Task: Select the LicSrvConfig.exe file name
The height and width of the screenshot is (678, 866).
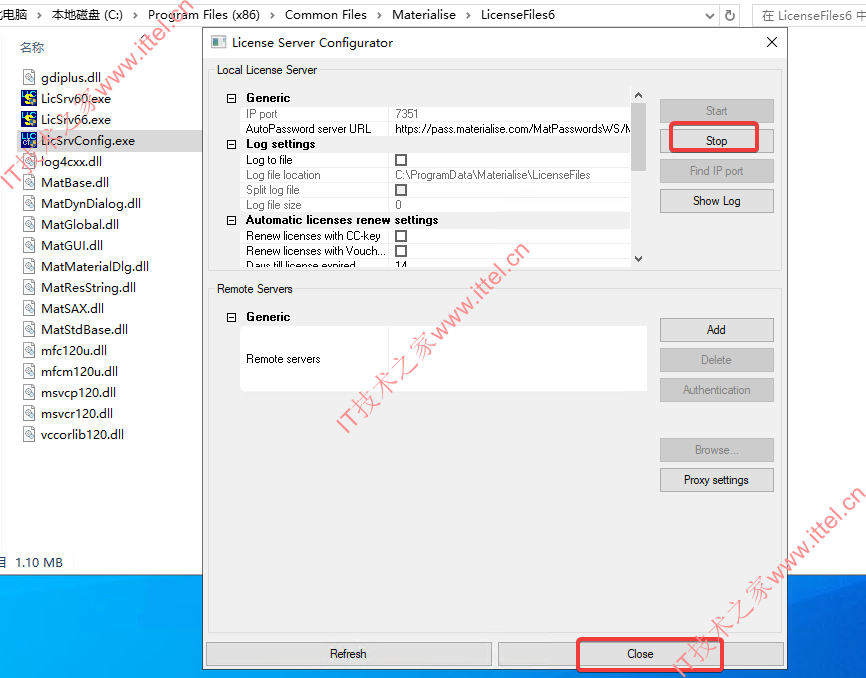Action: (88, 141)
